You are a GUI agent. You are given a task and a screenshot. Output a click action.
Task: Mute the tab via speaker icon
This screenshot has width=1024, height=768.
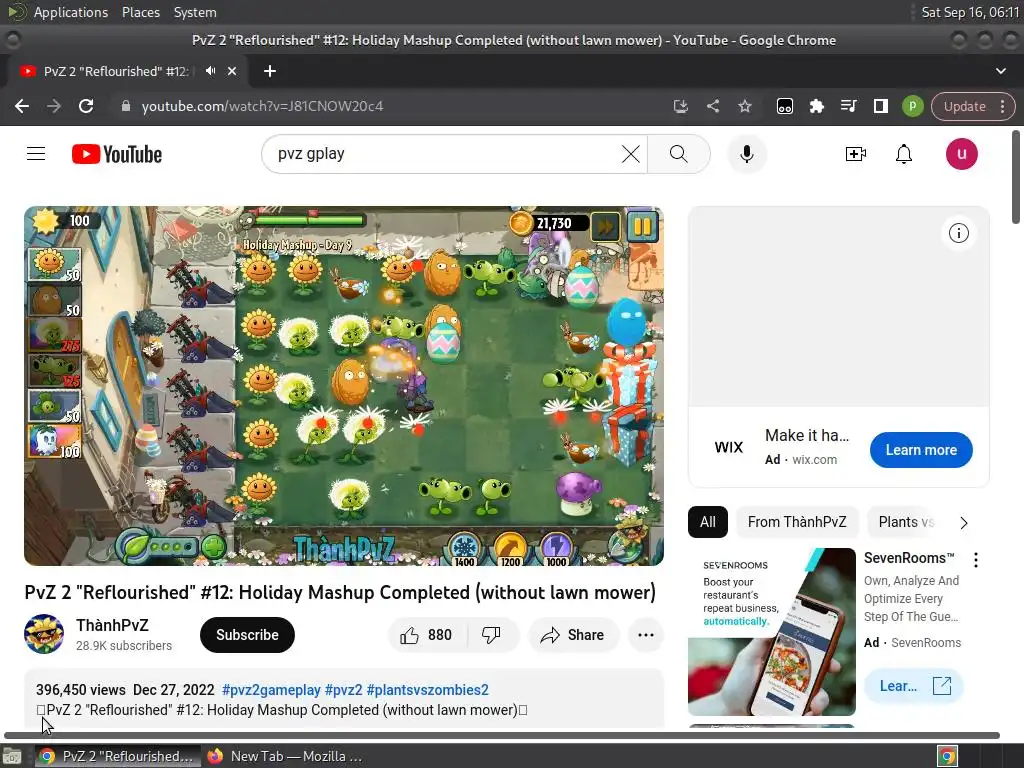pyautogui.click(x=210, y=71)
